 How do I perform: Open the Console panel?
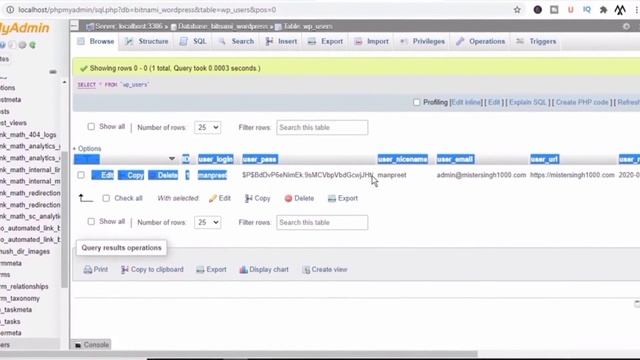click(x=91, y=345)
